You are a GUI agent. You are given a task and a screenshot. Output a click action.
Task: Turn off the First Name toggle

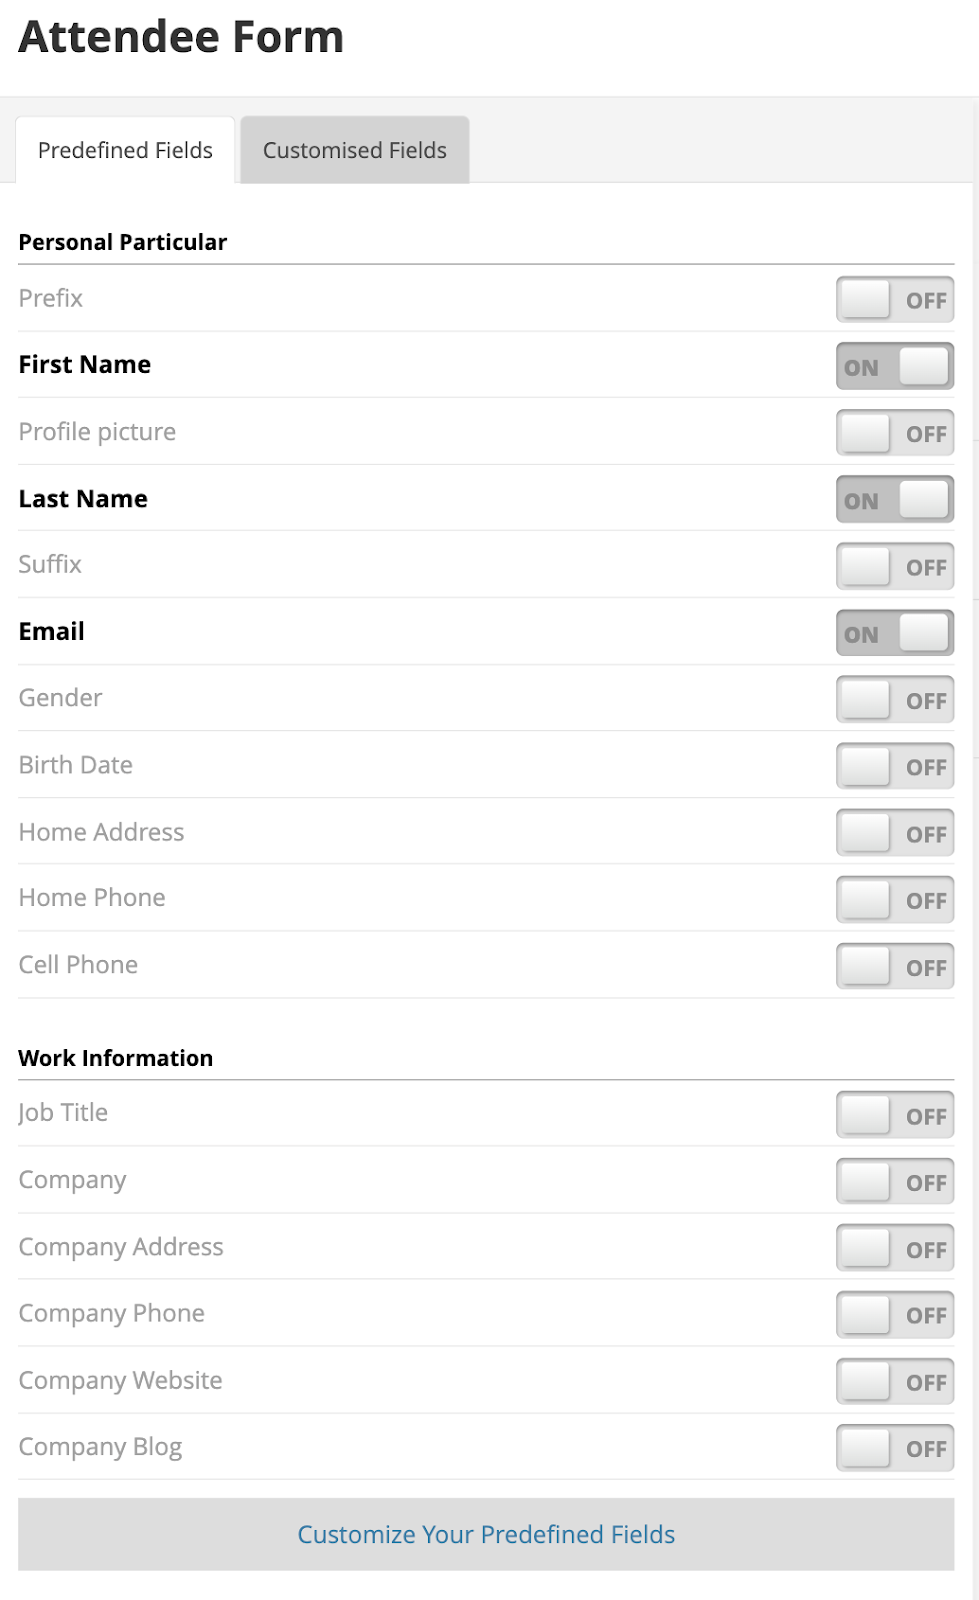click(894, 367)
